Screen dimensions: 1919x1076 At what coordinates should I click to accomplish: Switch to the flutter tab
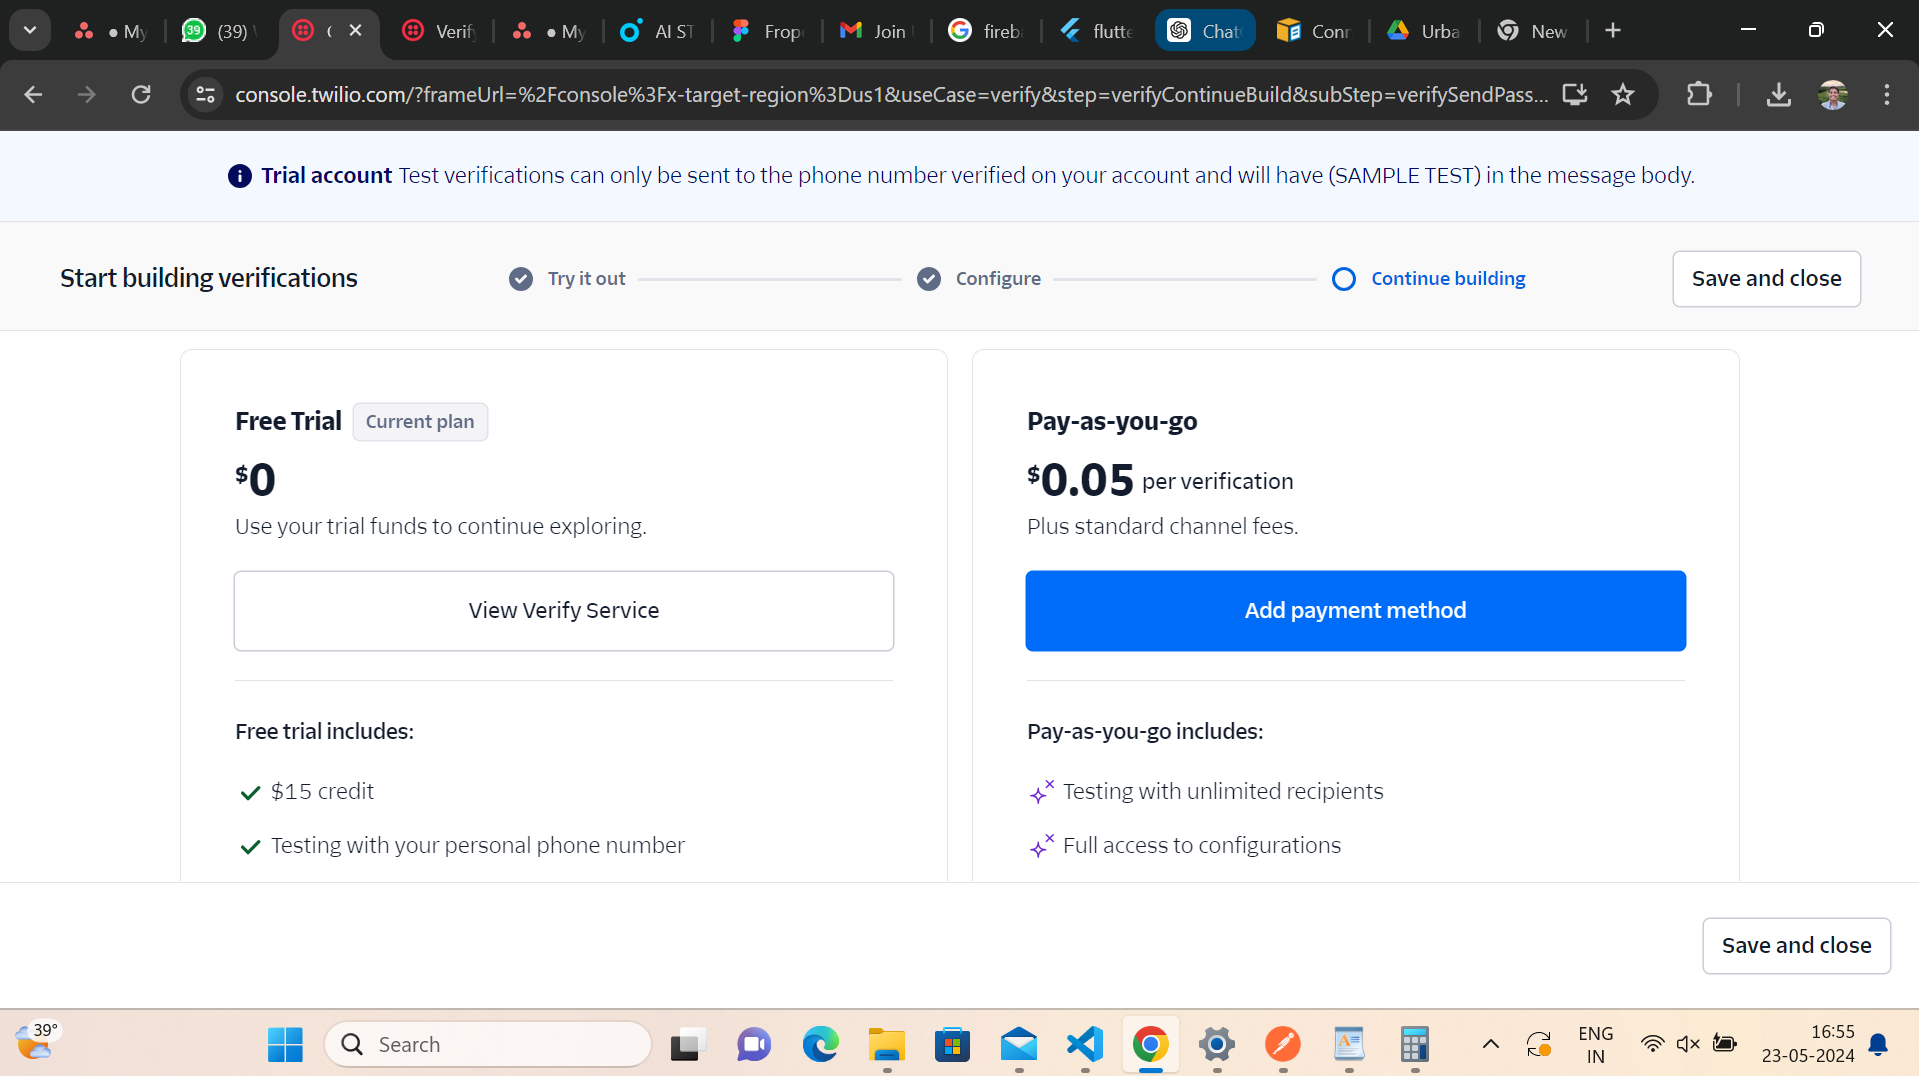click(1096, 31)
